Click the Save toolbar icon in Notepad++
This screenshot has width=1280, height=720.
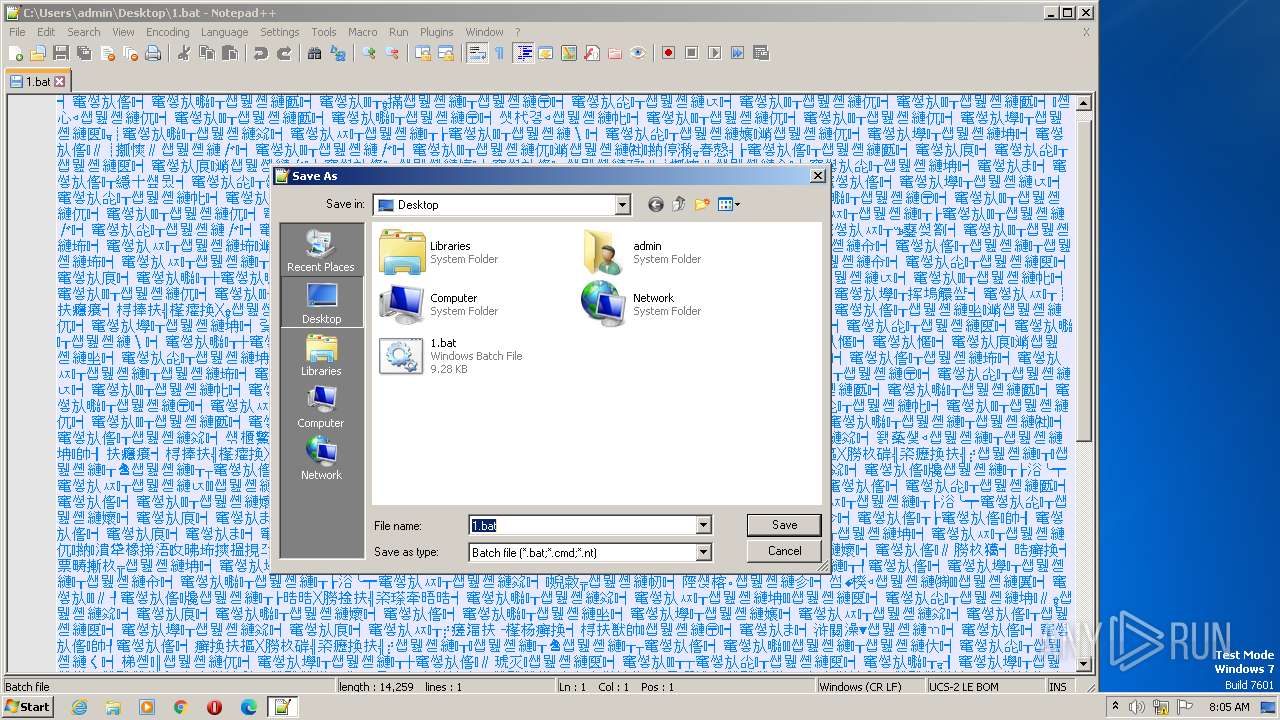coord(61,53)
